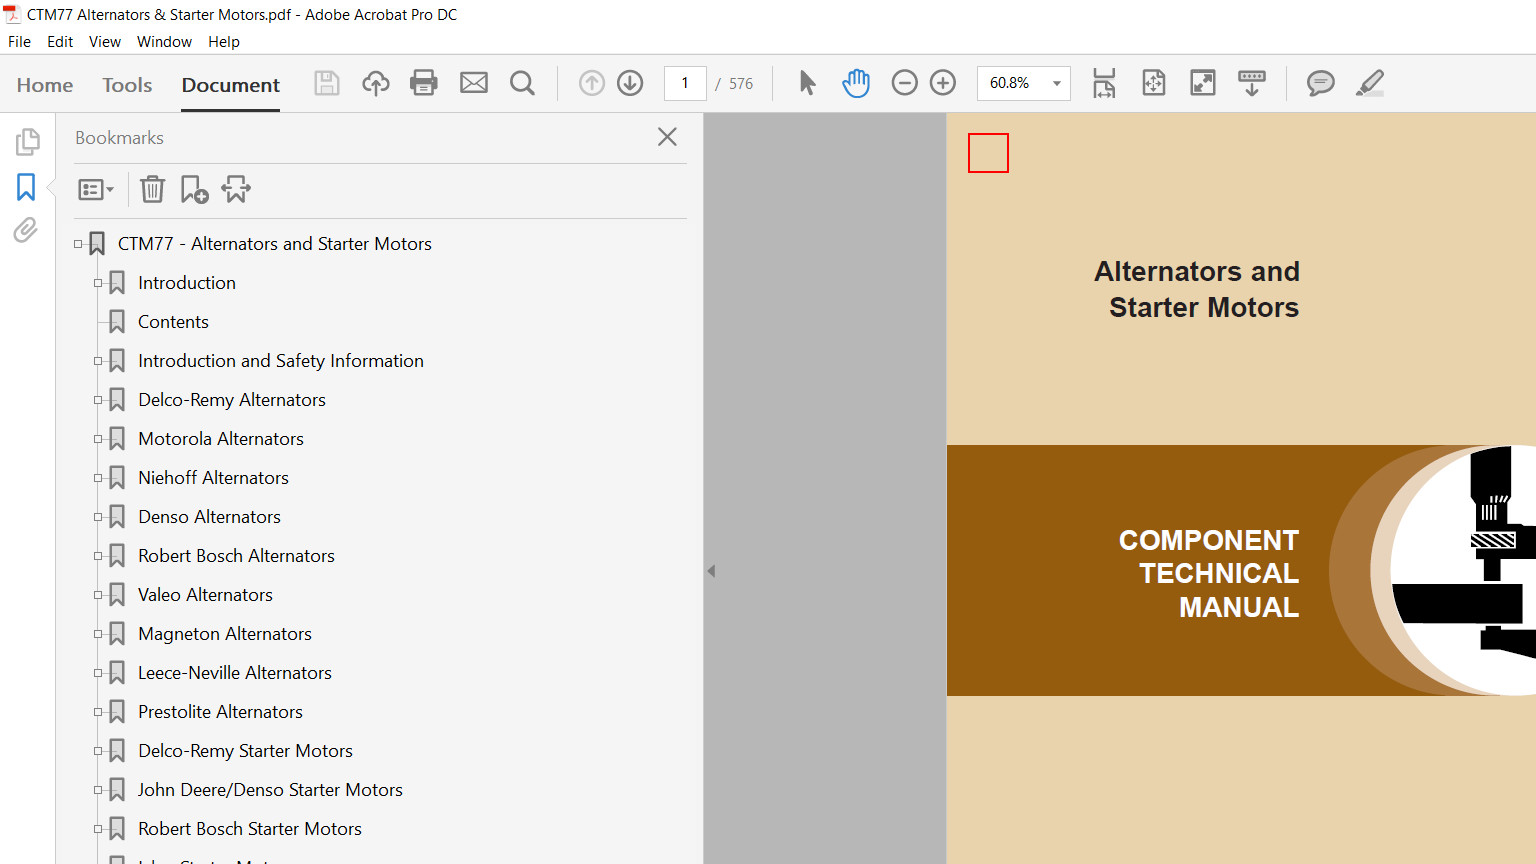Expand Introduction and Safety Information bookmark

[x=98, y=361]
